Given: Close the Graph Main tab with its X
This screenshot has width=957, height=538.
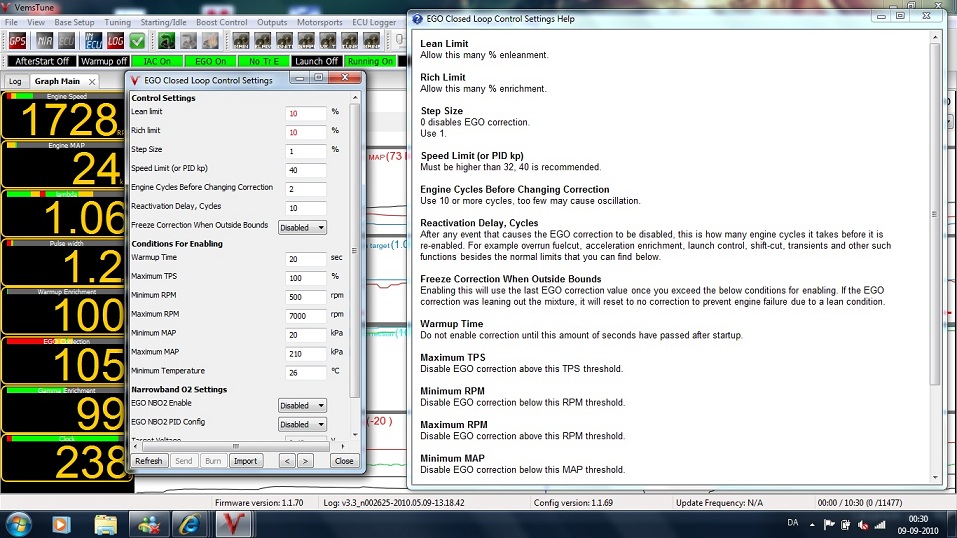Looking at the screenshot, I should [92, 81].
